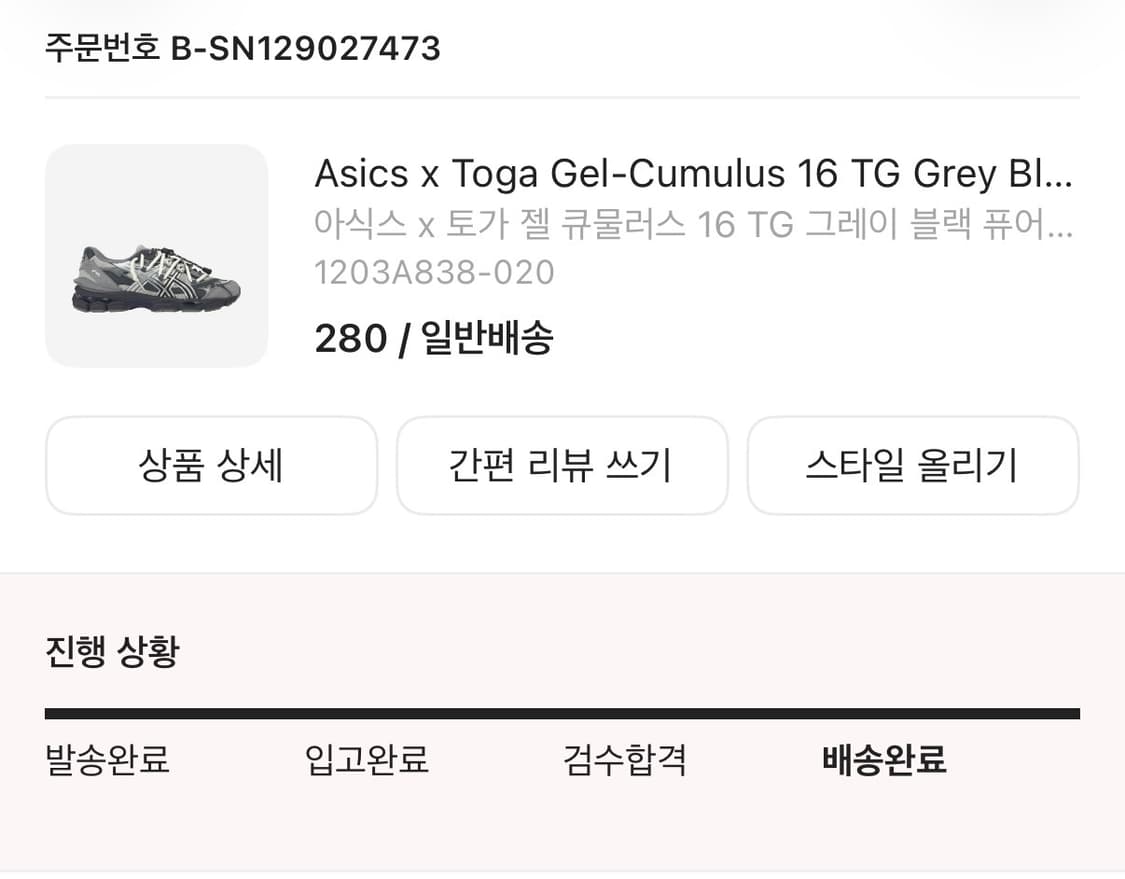Image resolution: width=1125 pixels, height=879 pixels.
Task: Select 스타일 올리기 to upload a style
Action: tap(913, 465)
